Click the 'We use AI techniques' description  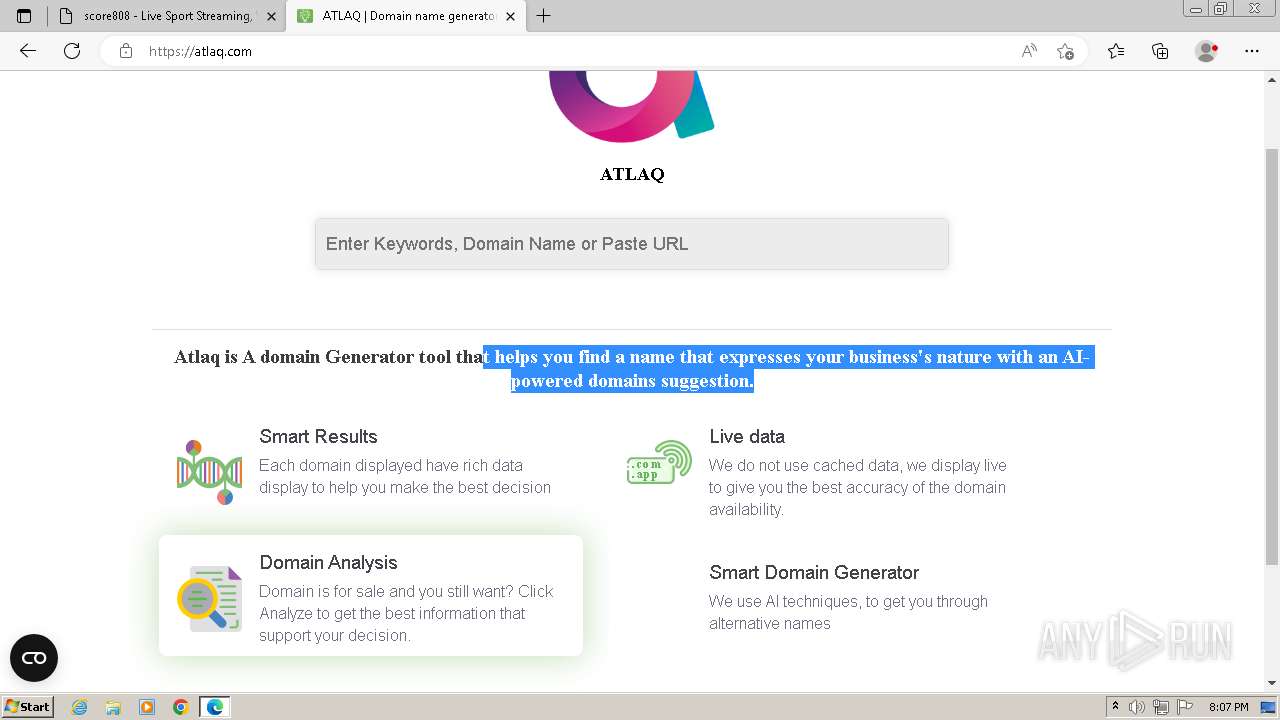[848, 612]
